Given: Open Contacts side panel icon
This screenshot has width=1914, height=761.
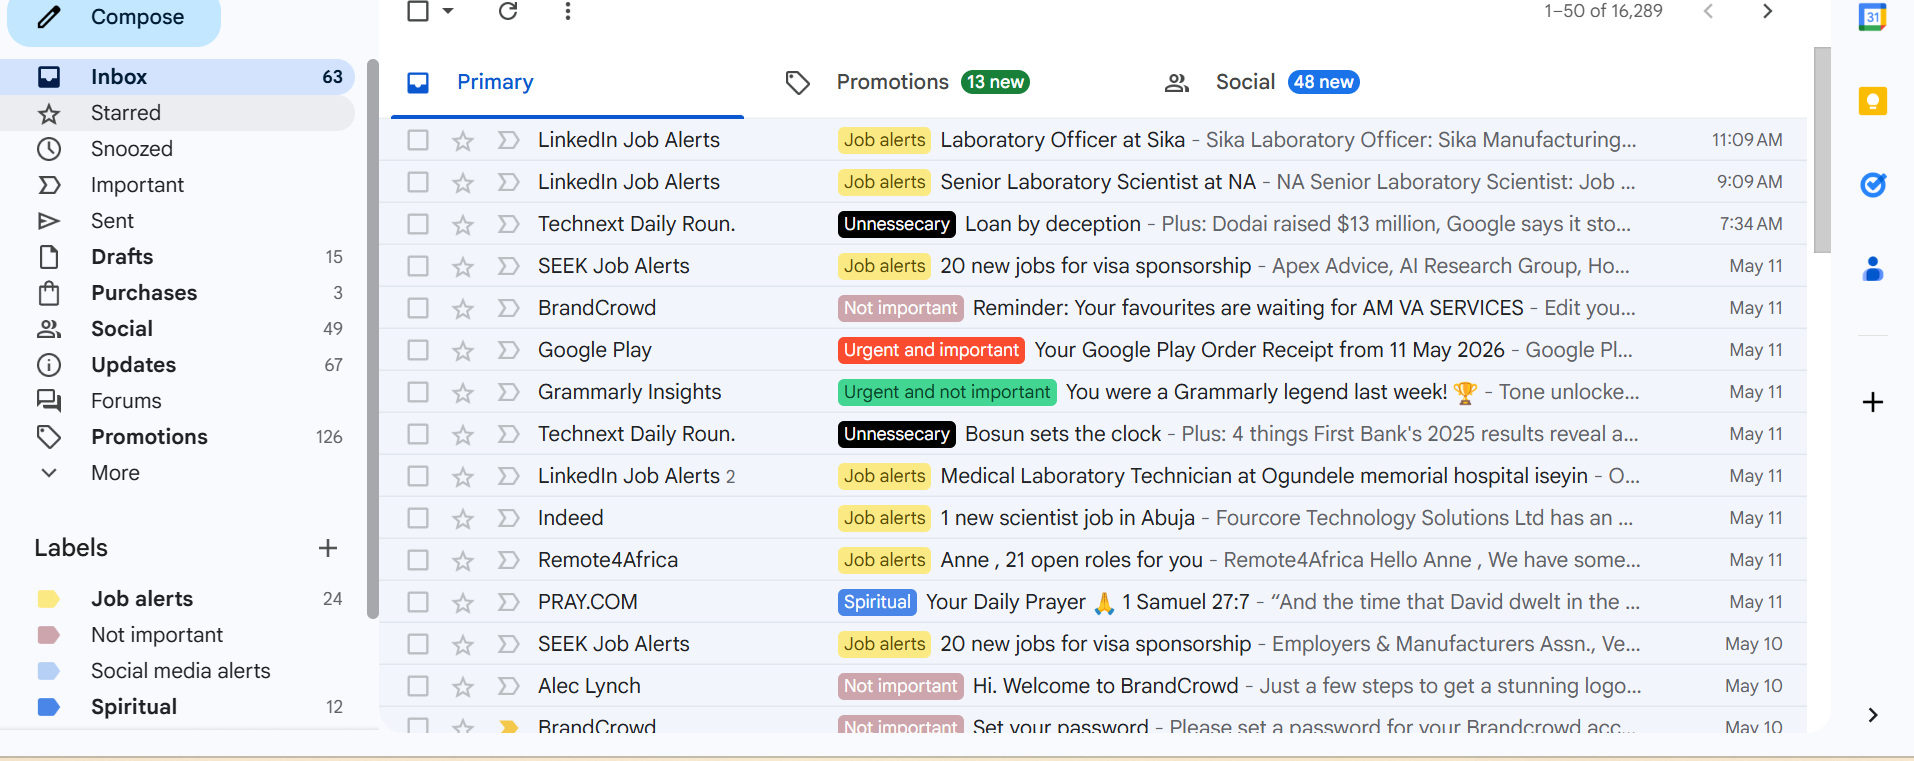Looking at the screenshot, I should 1872,269.
